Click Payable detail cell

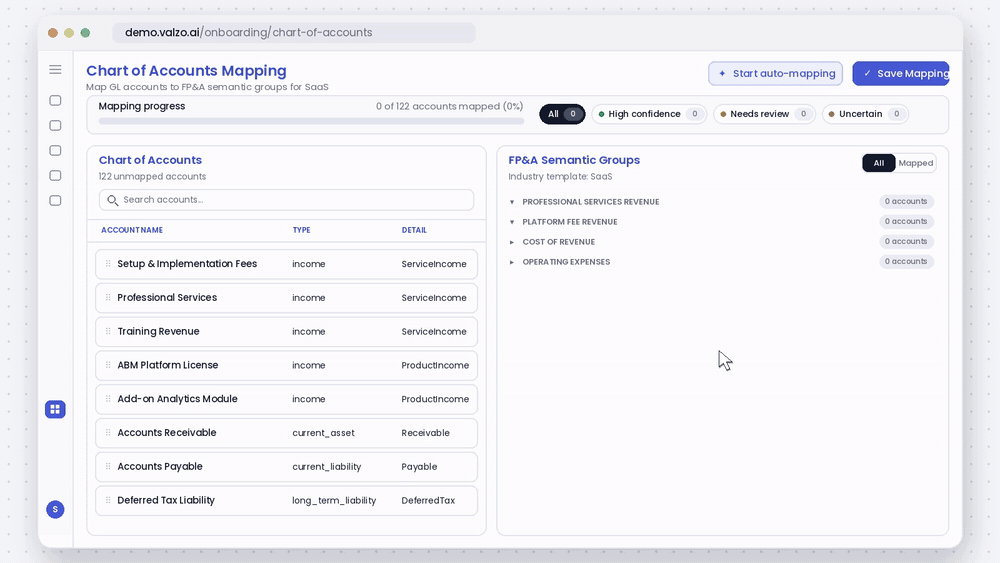click(419, 467)
